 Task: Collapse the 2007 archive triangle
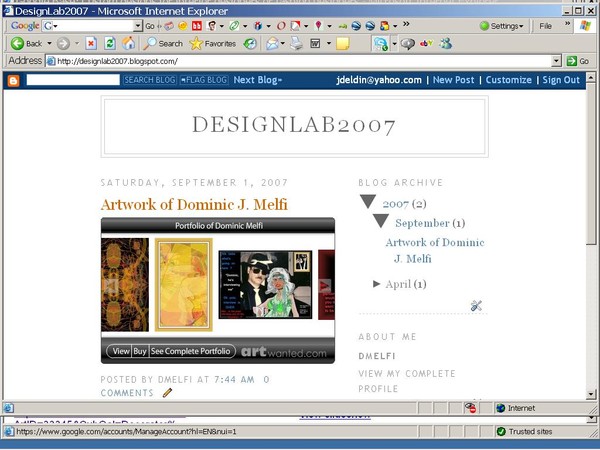pos(368,202)
